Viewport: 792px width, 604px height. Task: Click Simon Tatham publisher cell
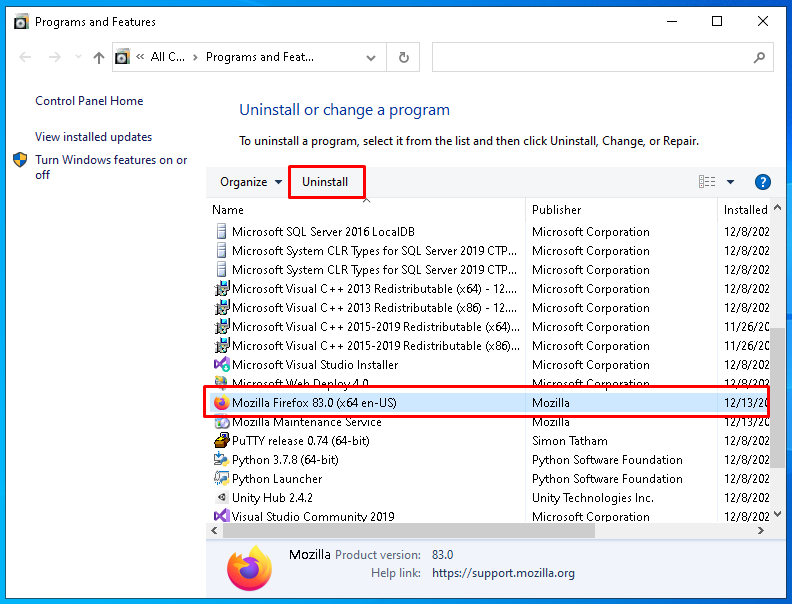pos(570,441)
